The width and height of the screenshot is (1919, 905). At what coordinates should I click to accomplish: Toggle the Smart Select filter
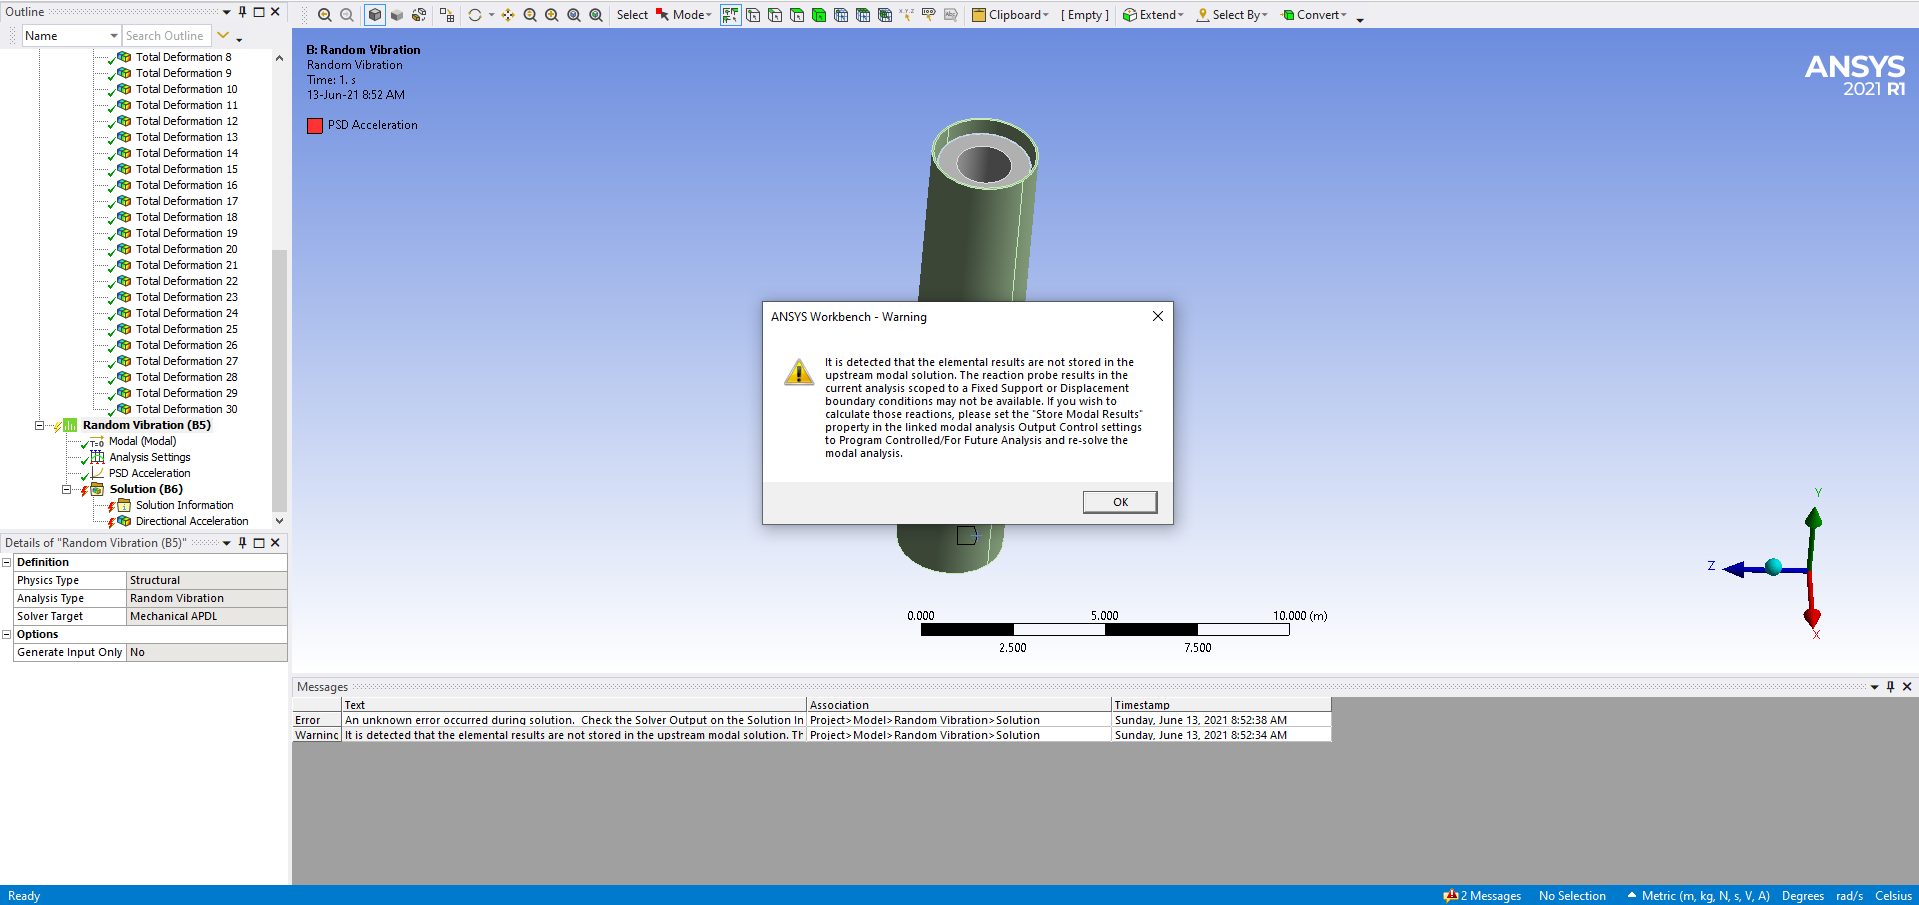click(x=731, y=15)
